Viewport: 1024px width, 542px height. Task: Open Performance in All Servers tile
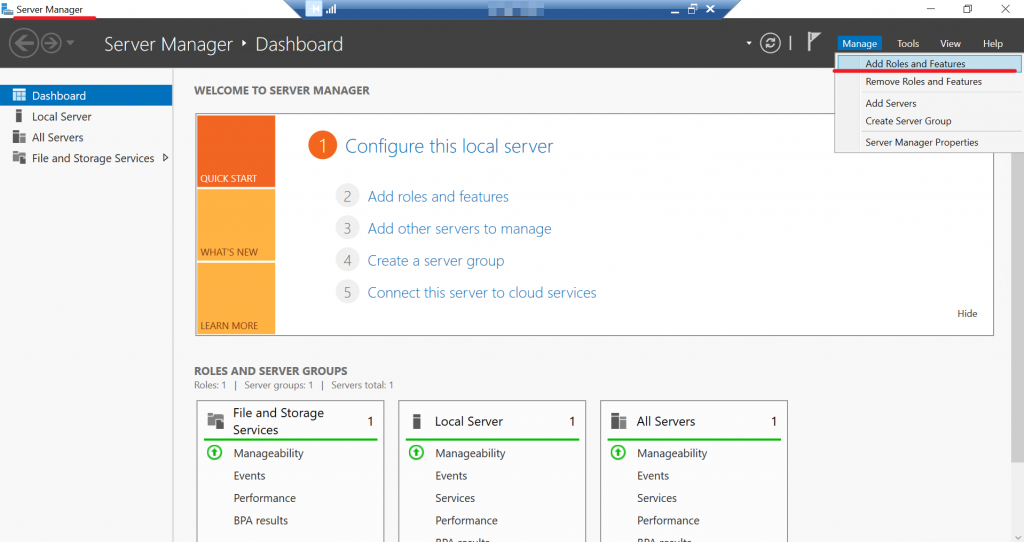tap(668, 520)
